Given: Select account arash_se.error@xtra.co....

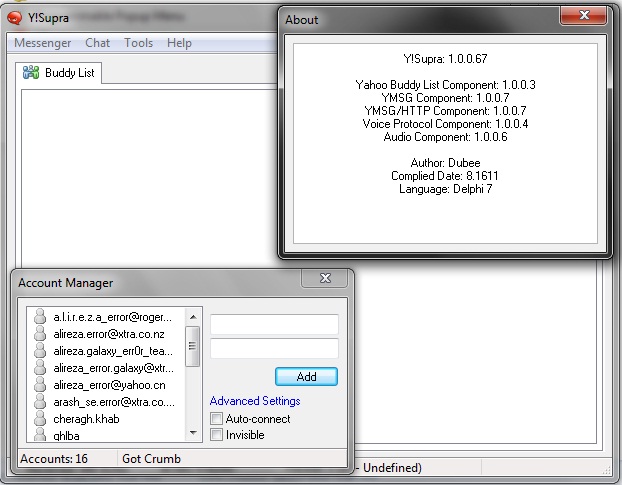Looking at the screenshot, I should [114, 402].
